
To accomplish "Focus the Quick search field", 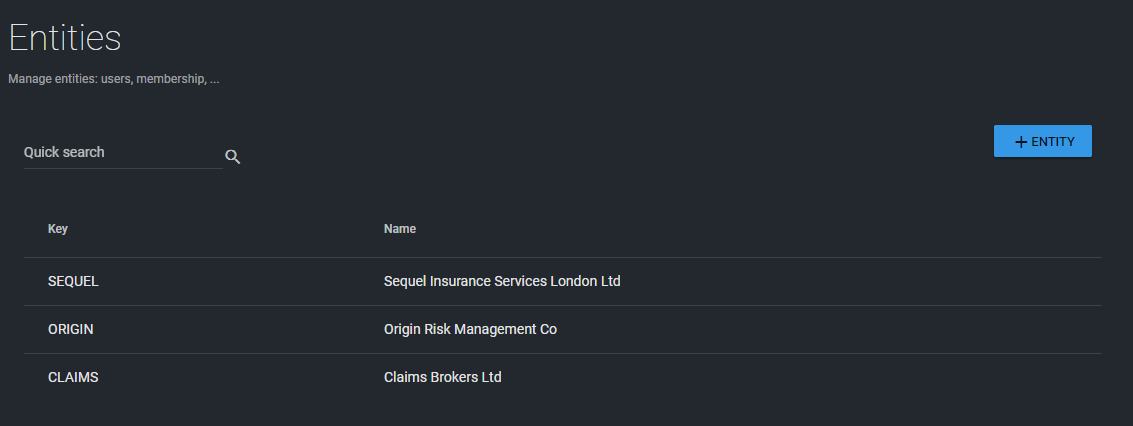I will [123, 153].
